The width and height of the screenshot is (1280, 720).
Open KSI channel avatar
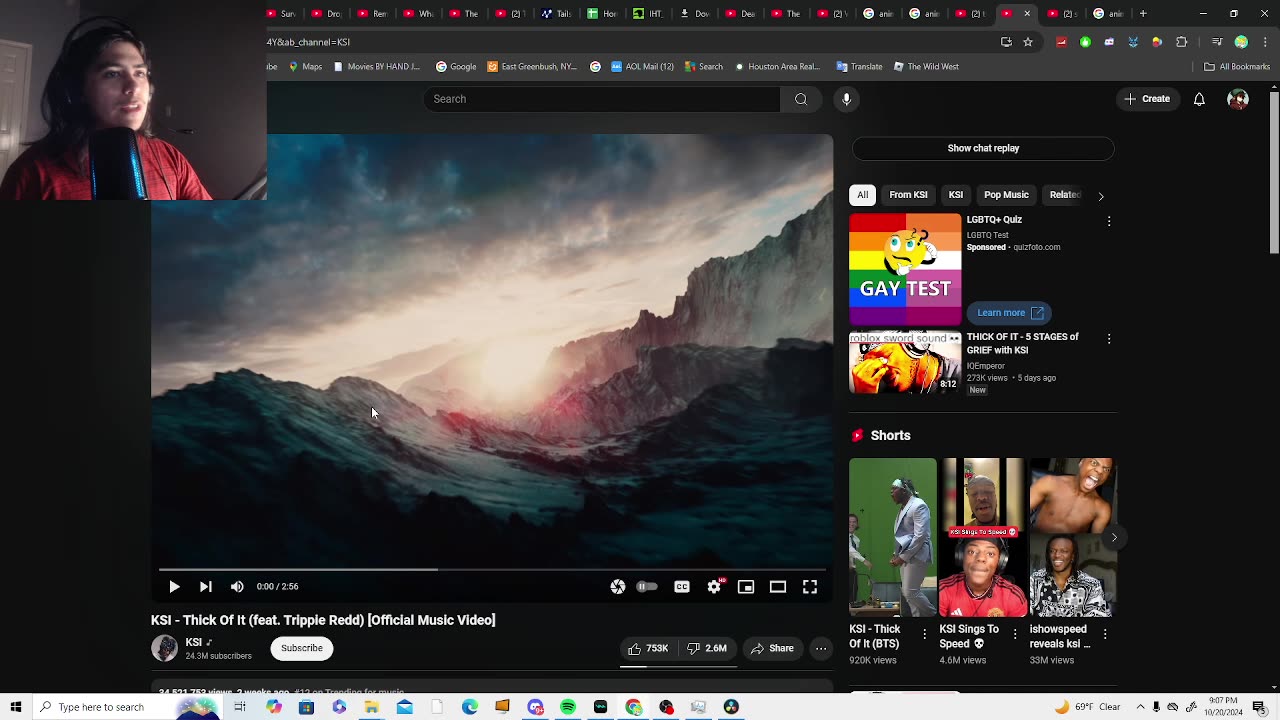click(x=164, y=648)
